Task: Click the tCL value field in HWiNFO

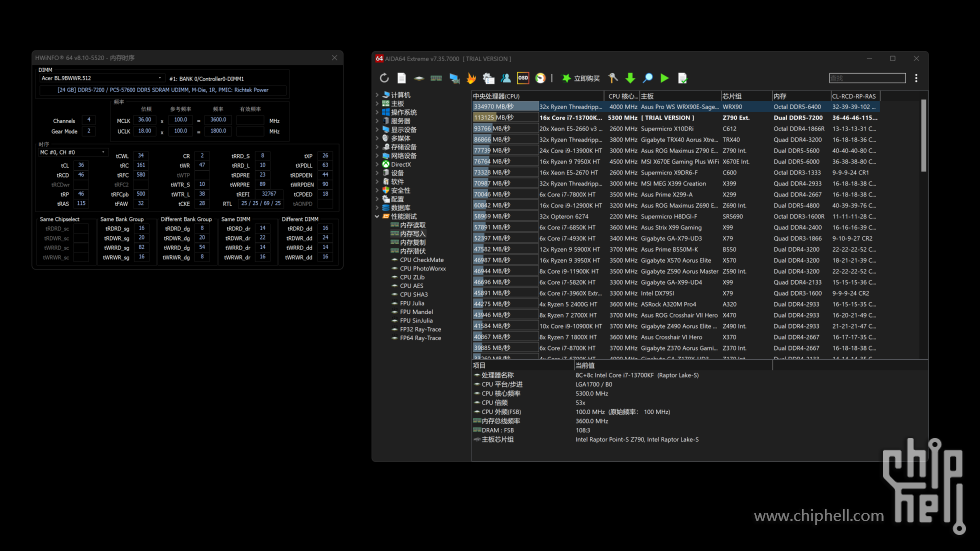Action: point(81,166)
